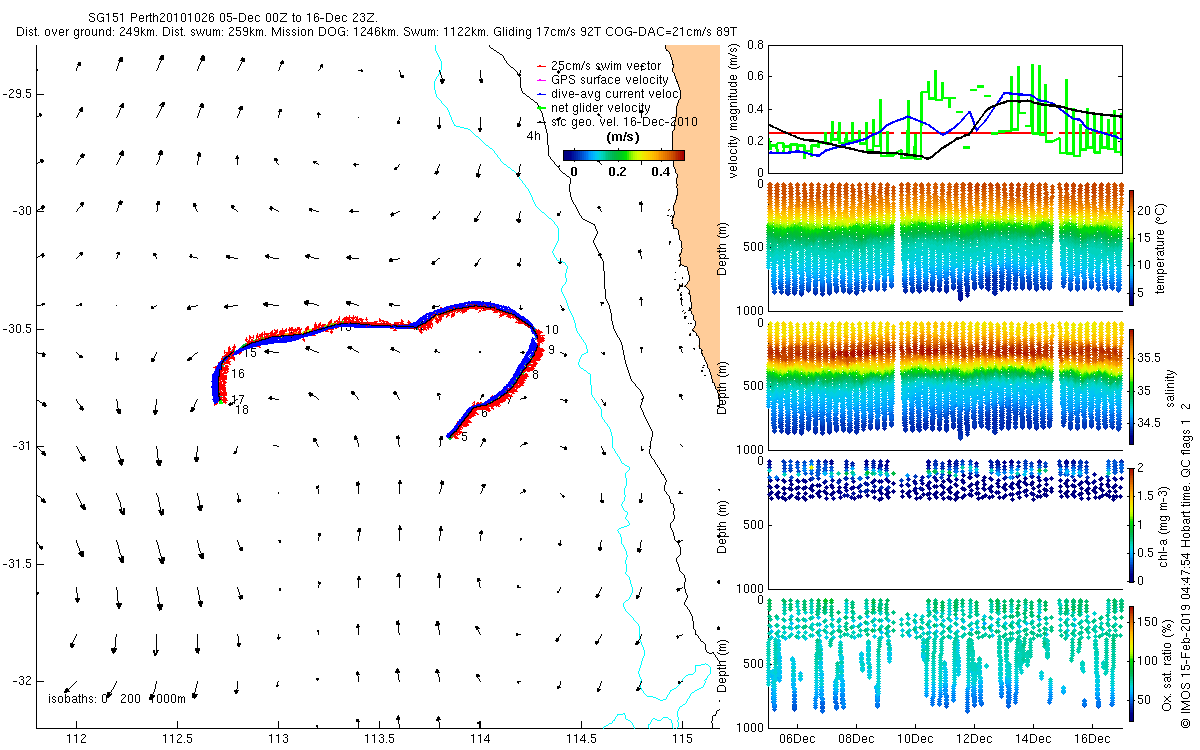Click the '0.8' tick on velocity magnitude axis
Screen dimensions: 1200x750
754,45
